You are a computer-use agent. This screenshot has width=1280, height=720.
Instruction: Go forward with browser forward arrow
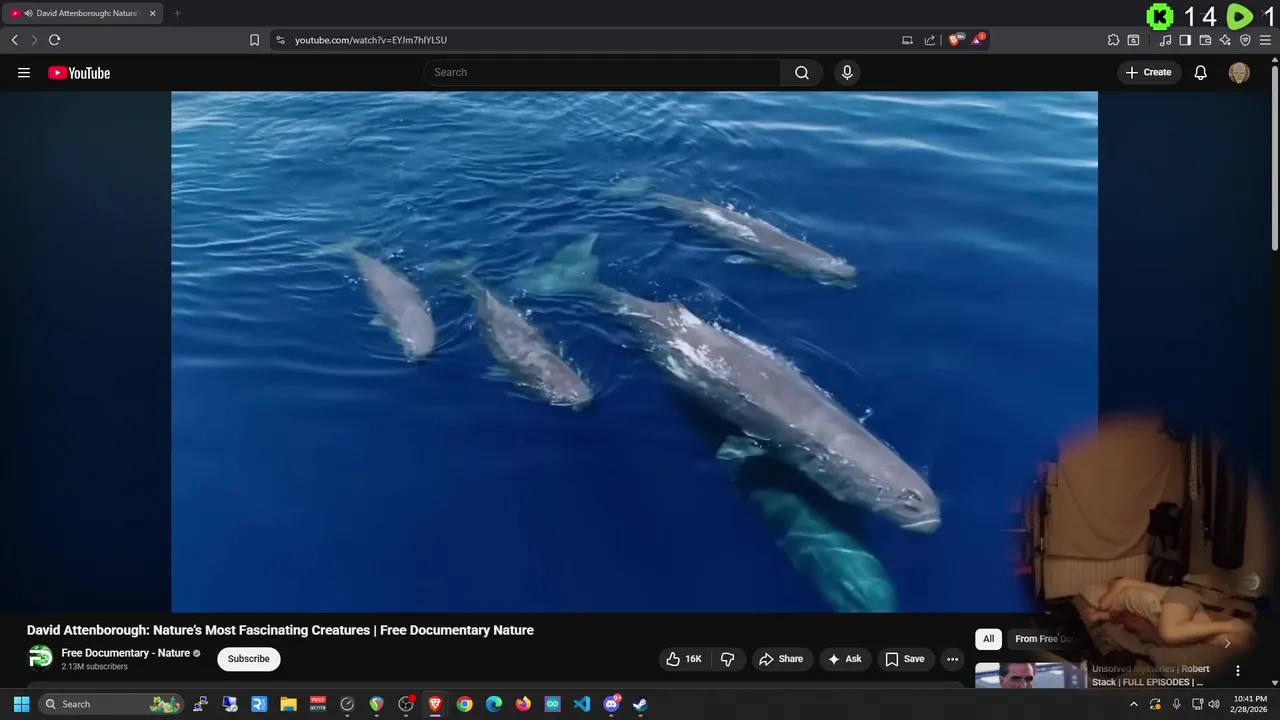point(34,40)
